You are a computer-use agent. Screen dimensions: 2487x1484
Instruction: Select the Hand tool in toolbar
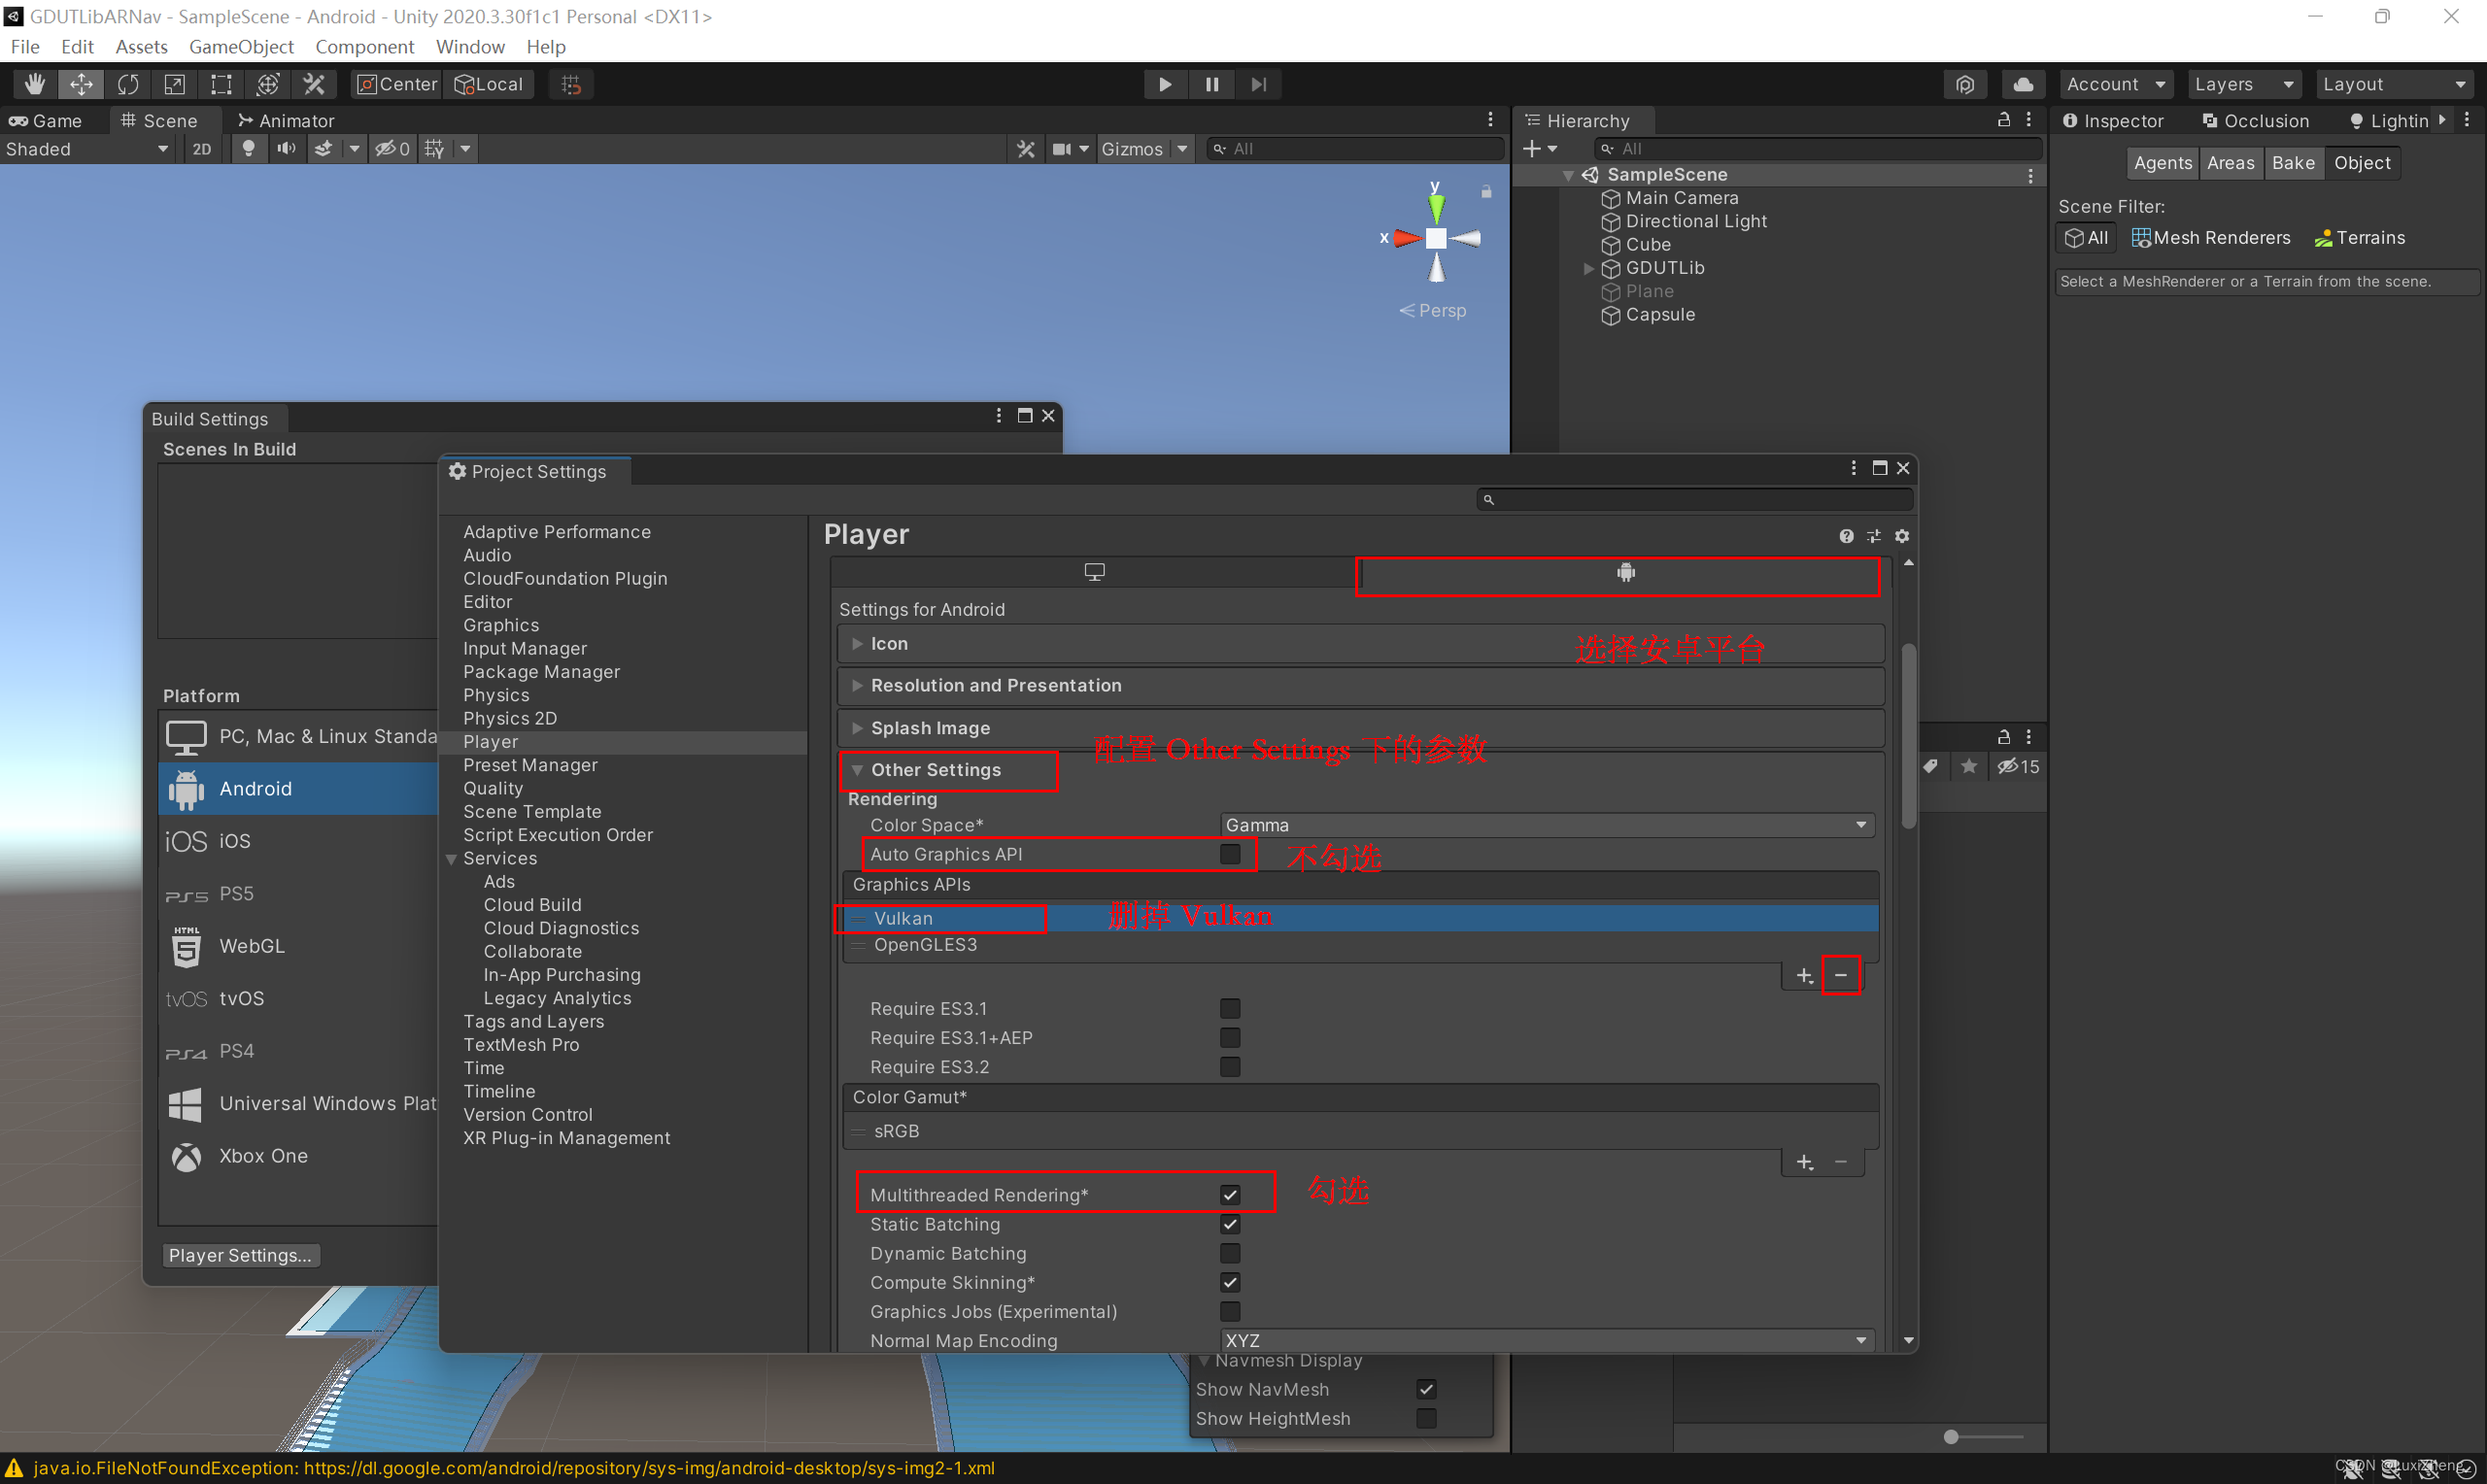tap(35, 84)
